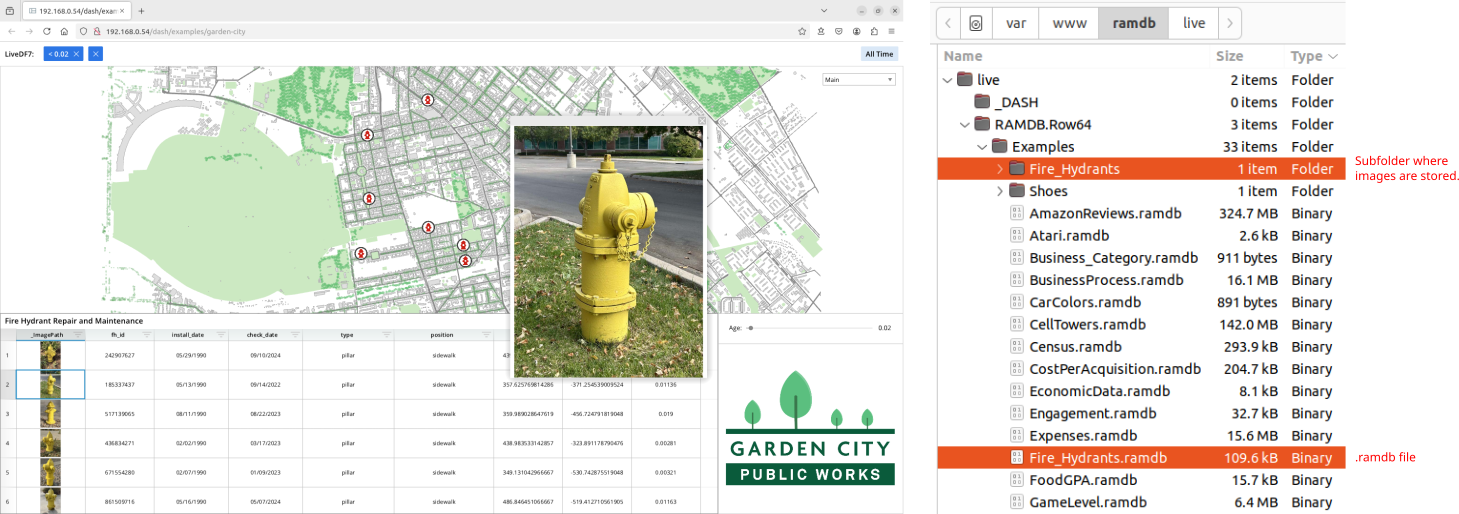The height and width of the screenshot is (514, 1459).
Task: Click the filter icon on fh_id column
Action: tap(147, 335)
